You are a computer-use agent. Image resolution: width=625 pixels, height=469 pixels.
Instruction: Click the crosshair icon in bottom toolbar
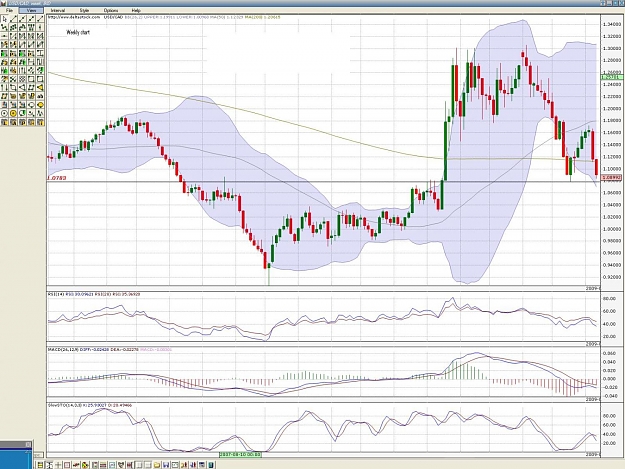(x=58, y=465)
